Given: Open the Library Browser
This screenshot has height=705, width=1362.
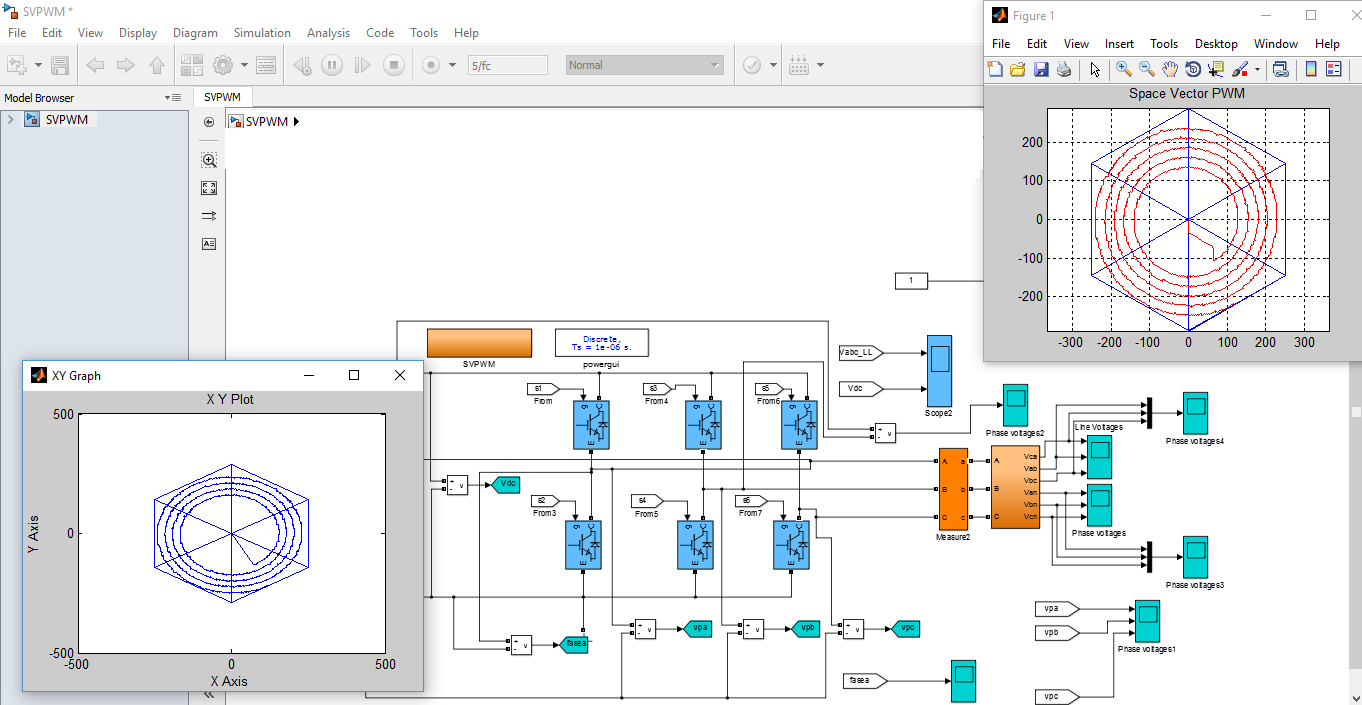Looking at the screenshot, I should 192,65.
